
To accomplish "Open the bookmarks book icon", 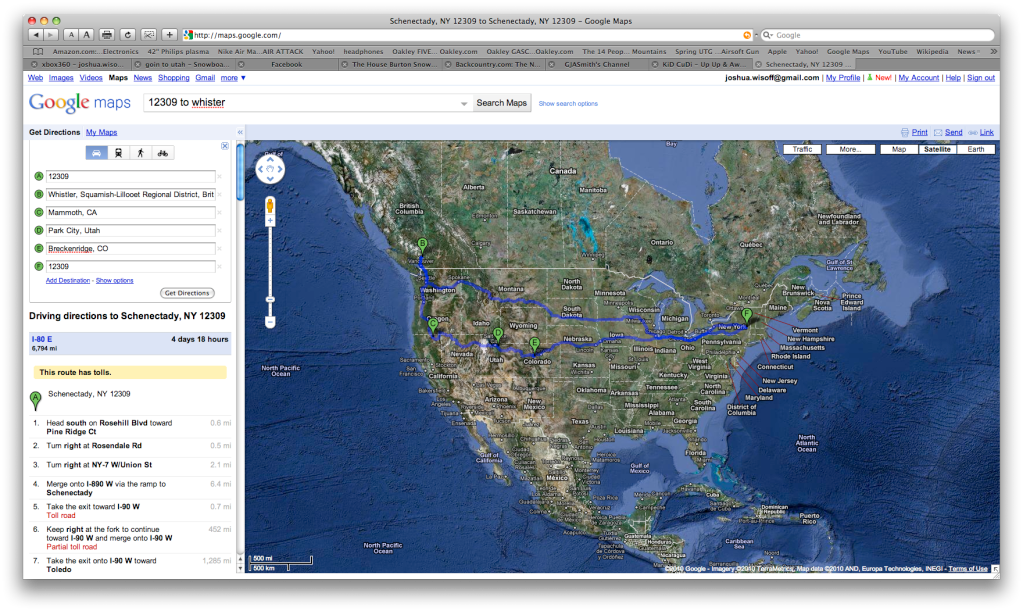I will pos(38,52).
